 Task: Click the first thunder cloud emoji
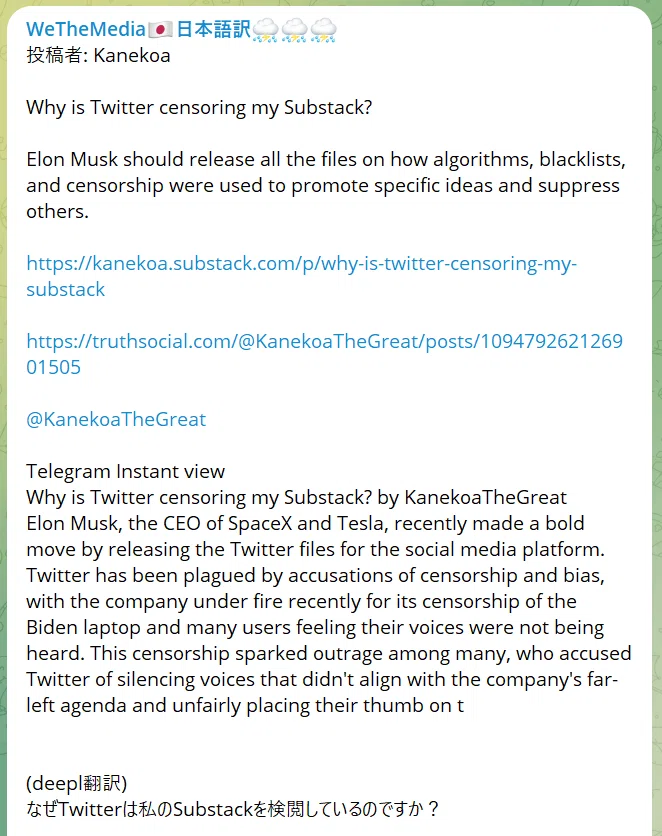265,30
